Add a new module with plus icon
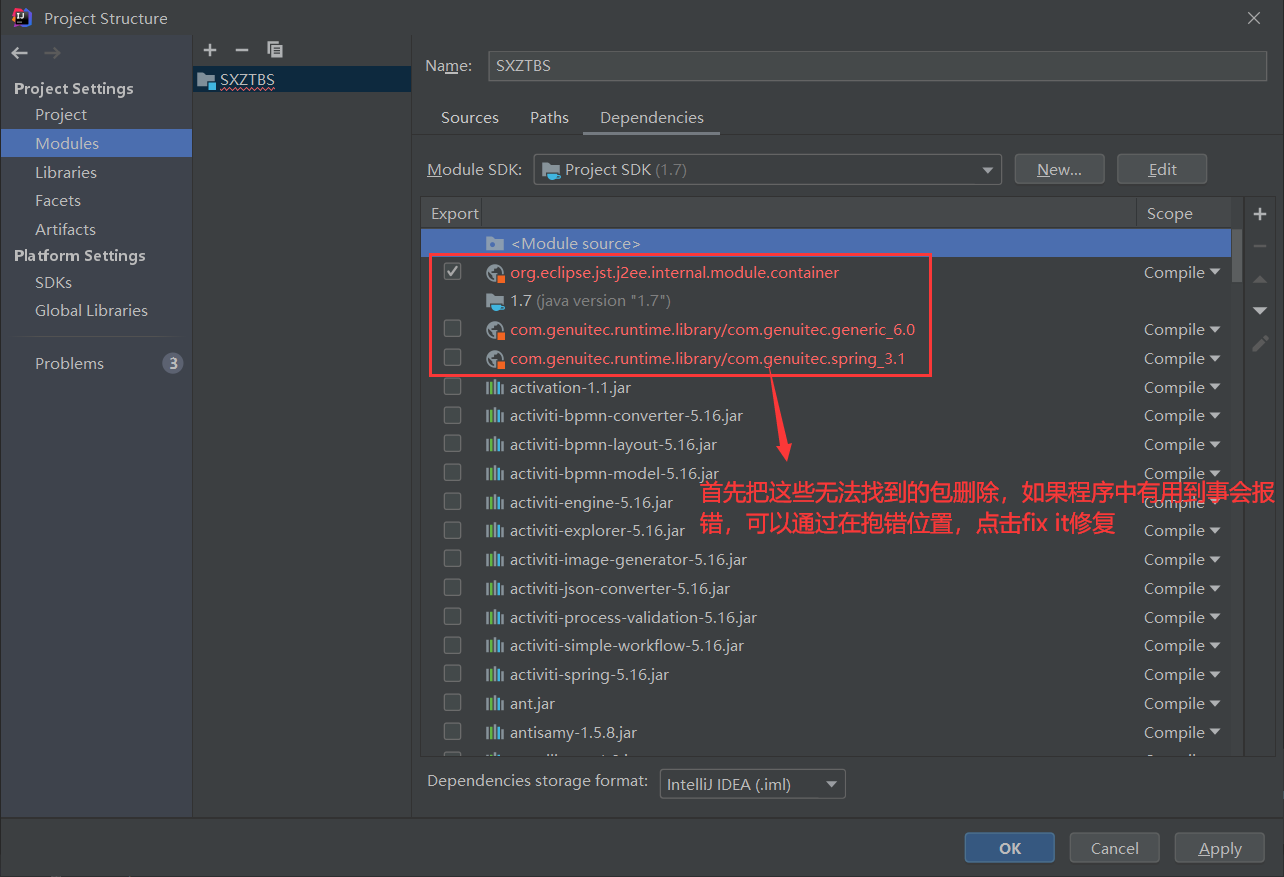 tap(210, 50)
